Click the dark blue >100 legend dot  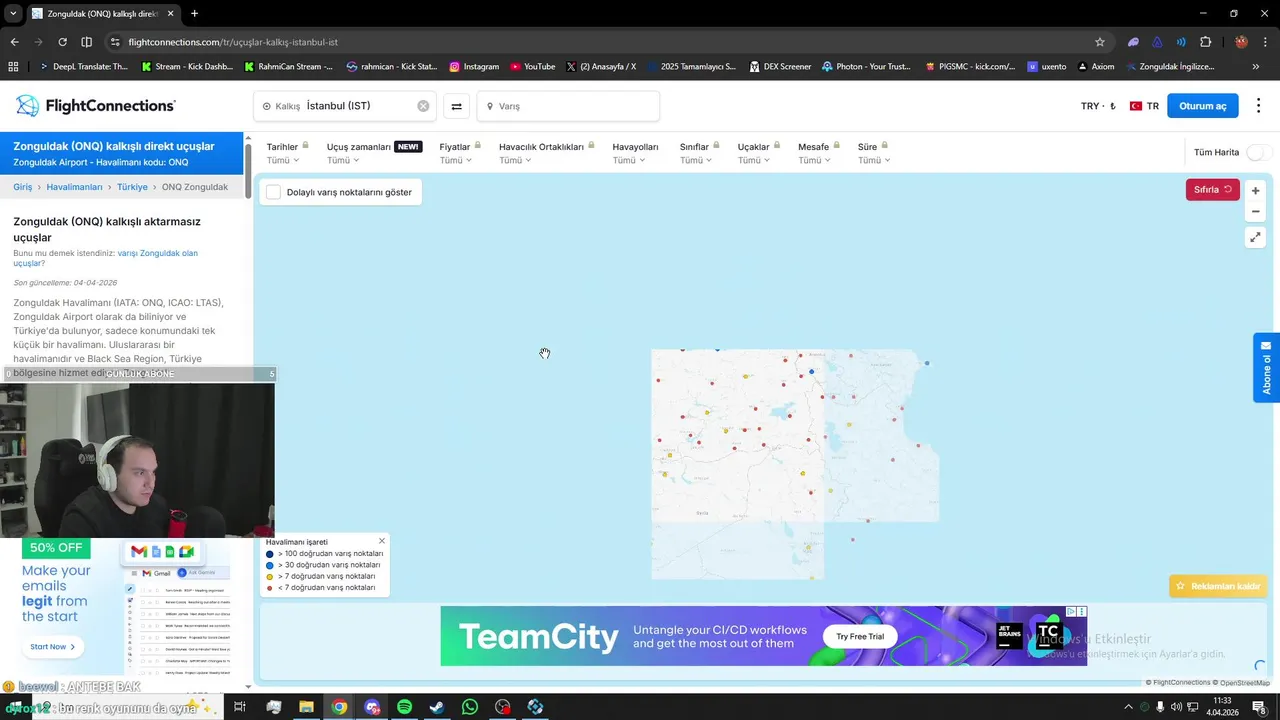pos(270,554)
